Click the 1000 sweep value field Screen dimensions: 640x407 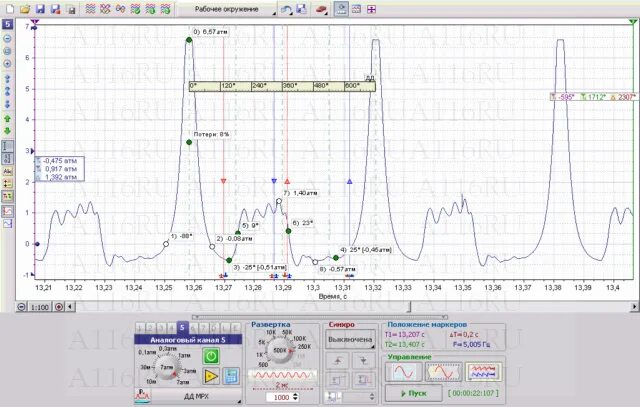pos(280,397)
